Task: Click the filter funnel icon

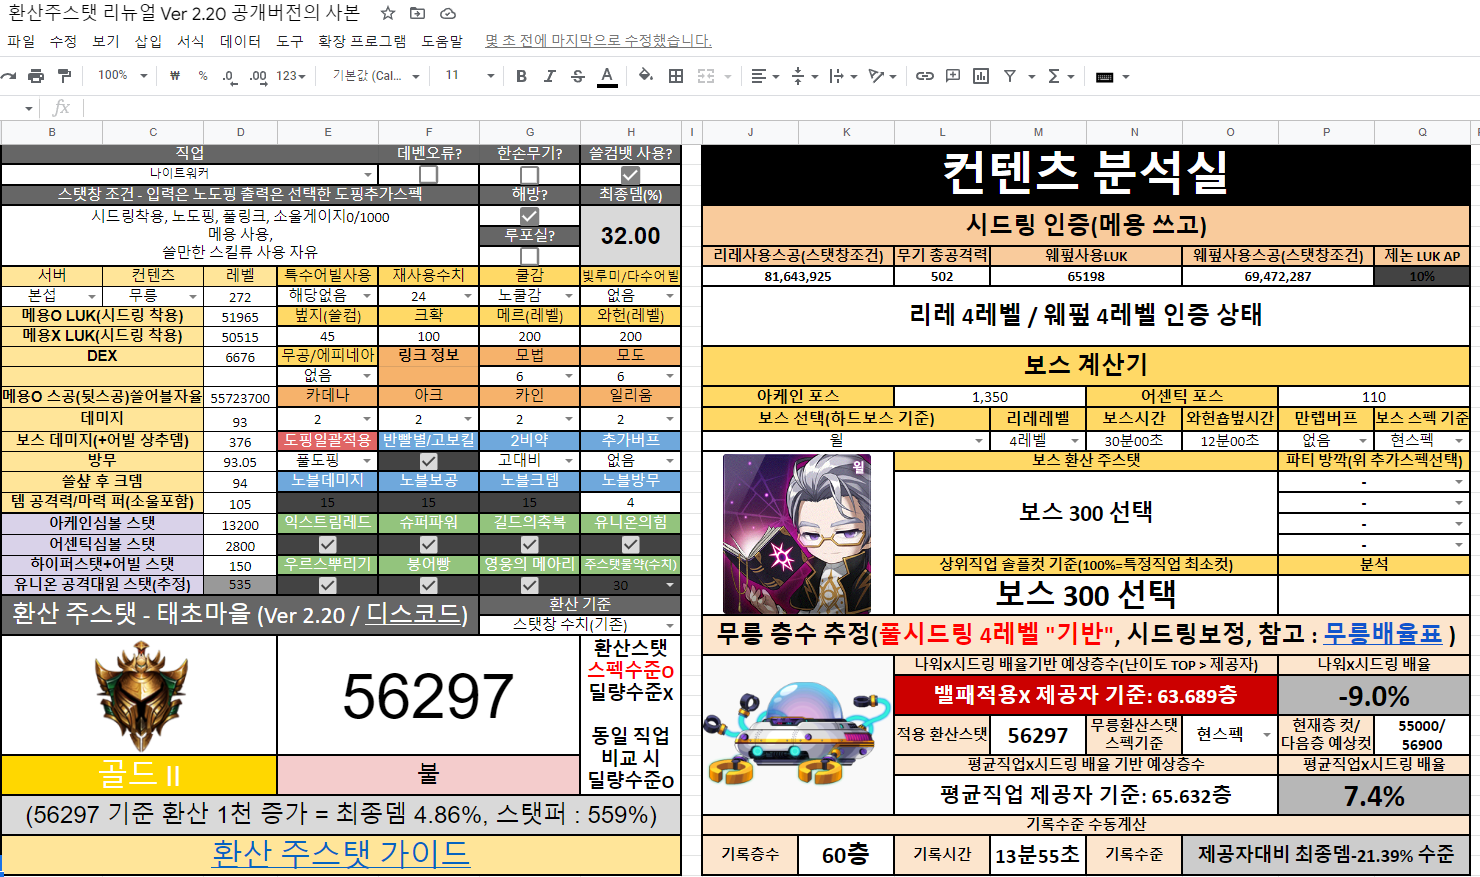Action: 1010,76
